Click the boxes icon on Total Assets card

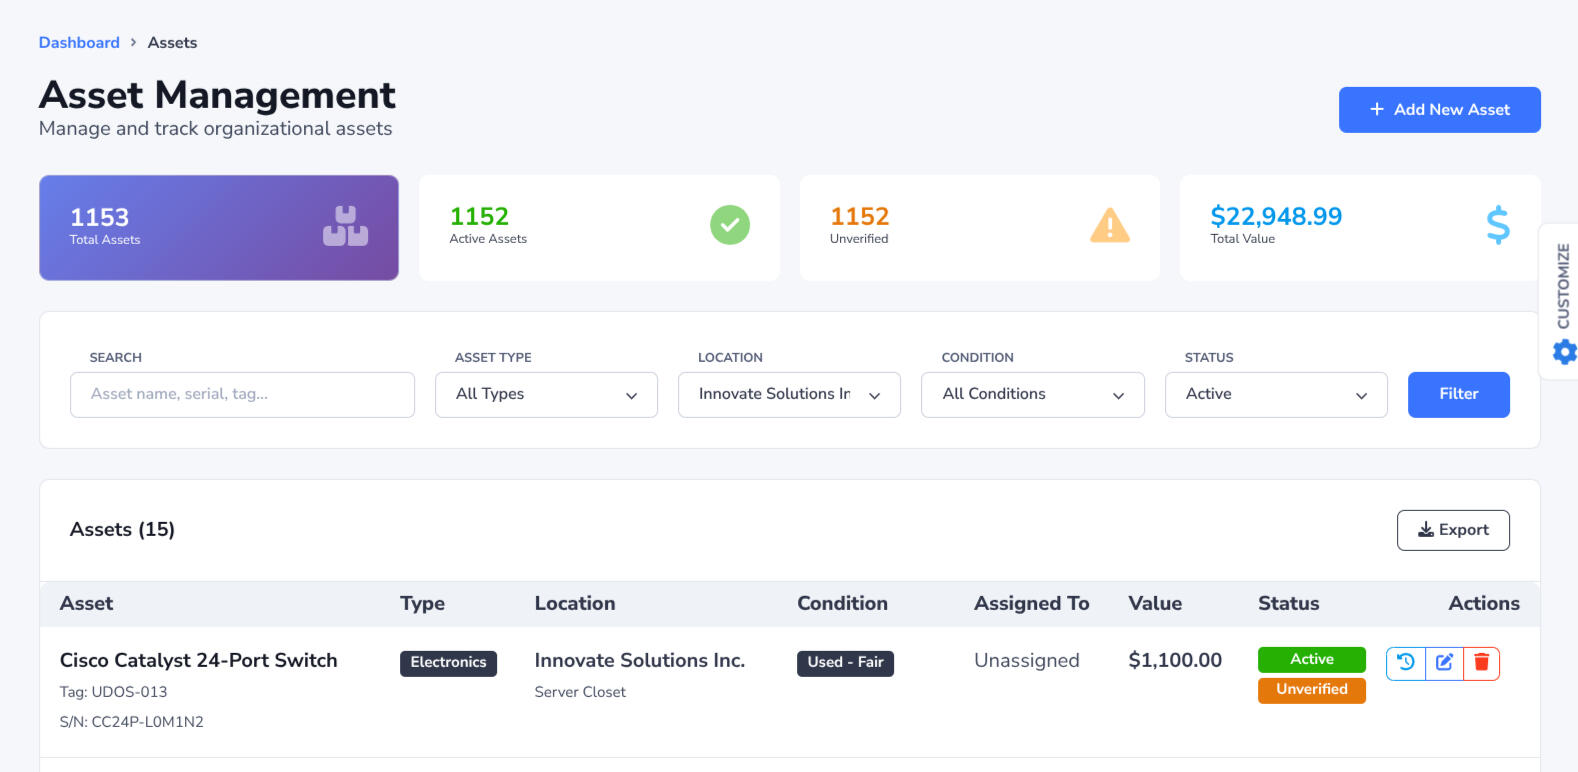click(345, 226)
